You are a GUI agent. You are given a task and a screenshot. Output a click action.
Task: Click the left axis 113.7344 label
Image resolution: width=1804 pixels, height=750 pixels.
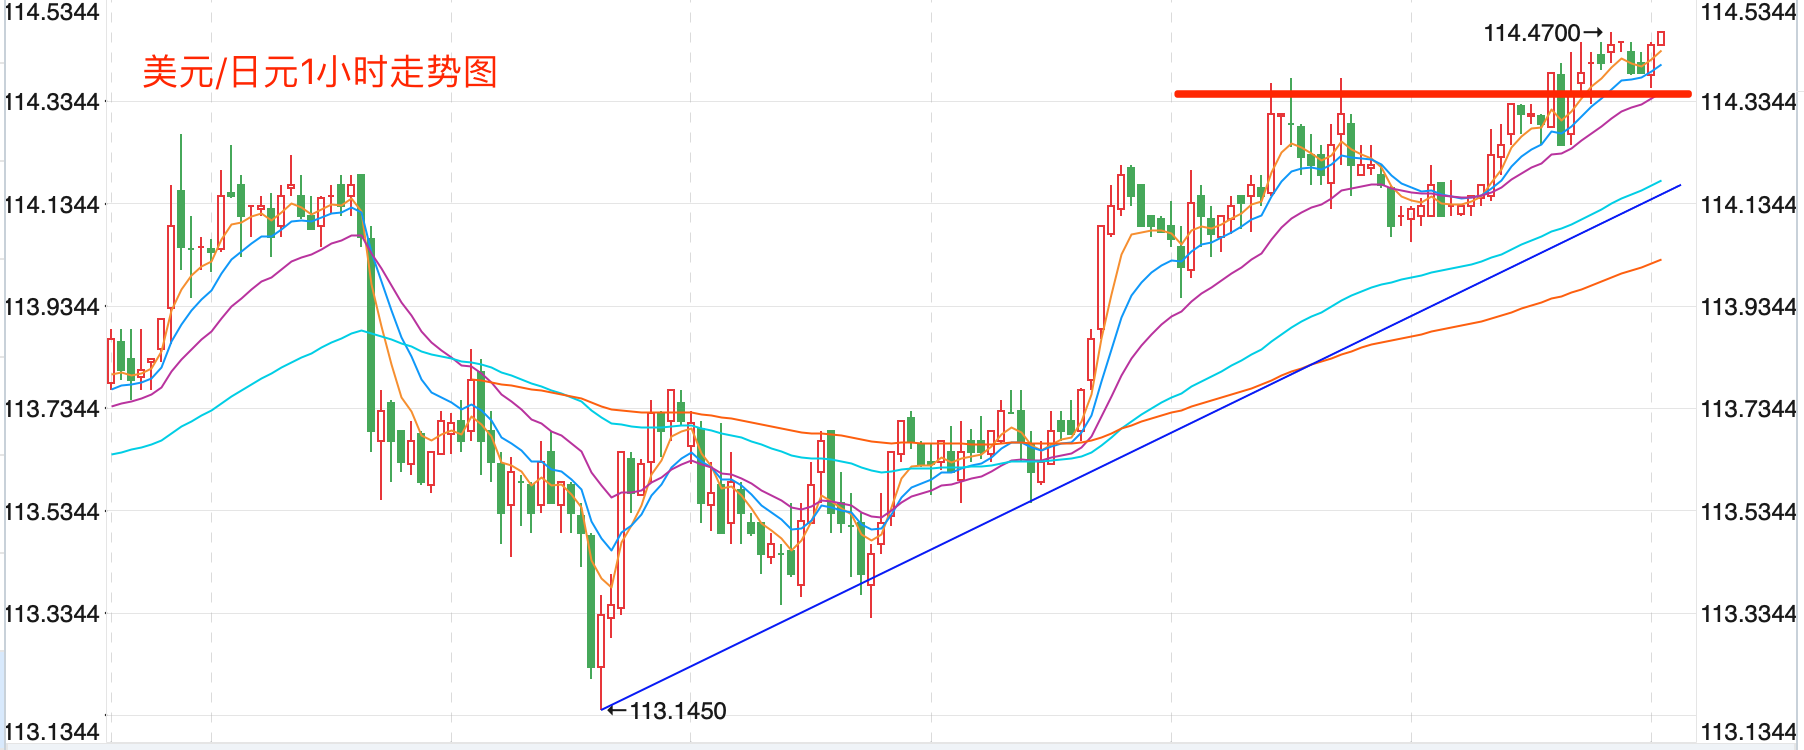pos(52,408)
